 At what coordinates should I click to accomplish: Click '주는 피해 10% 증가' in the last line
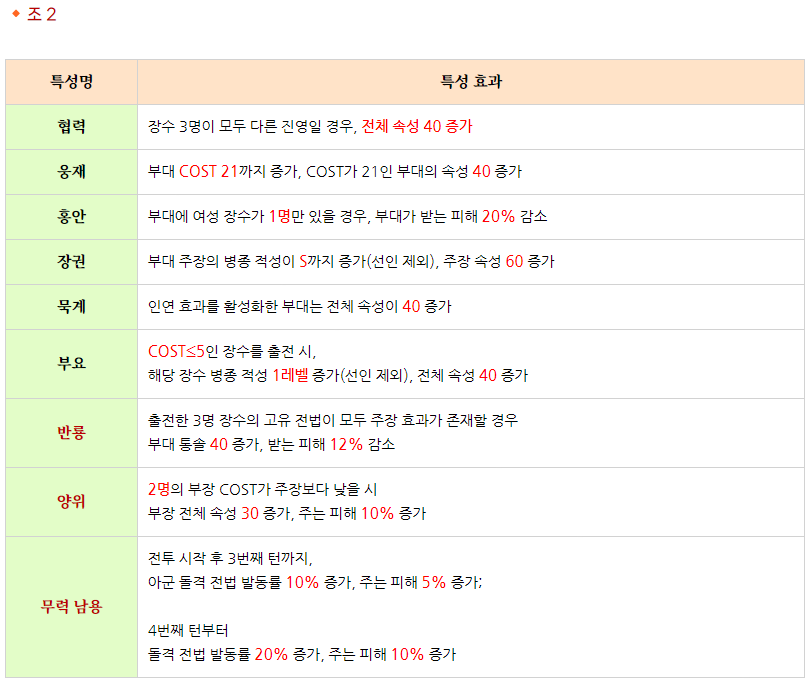[x=392, y=655]
